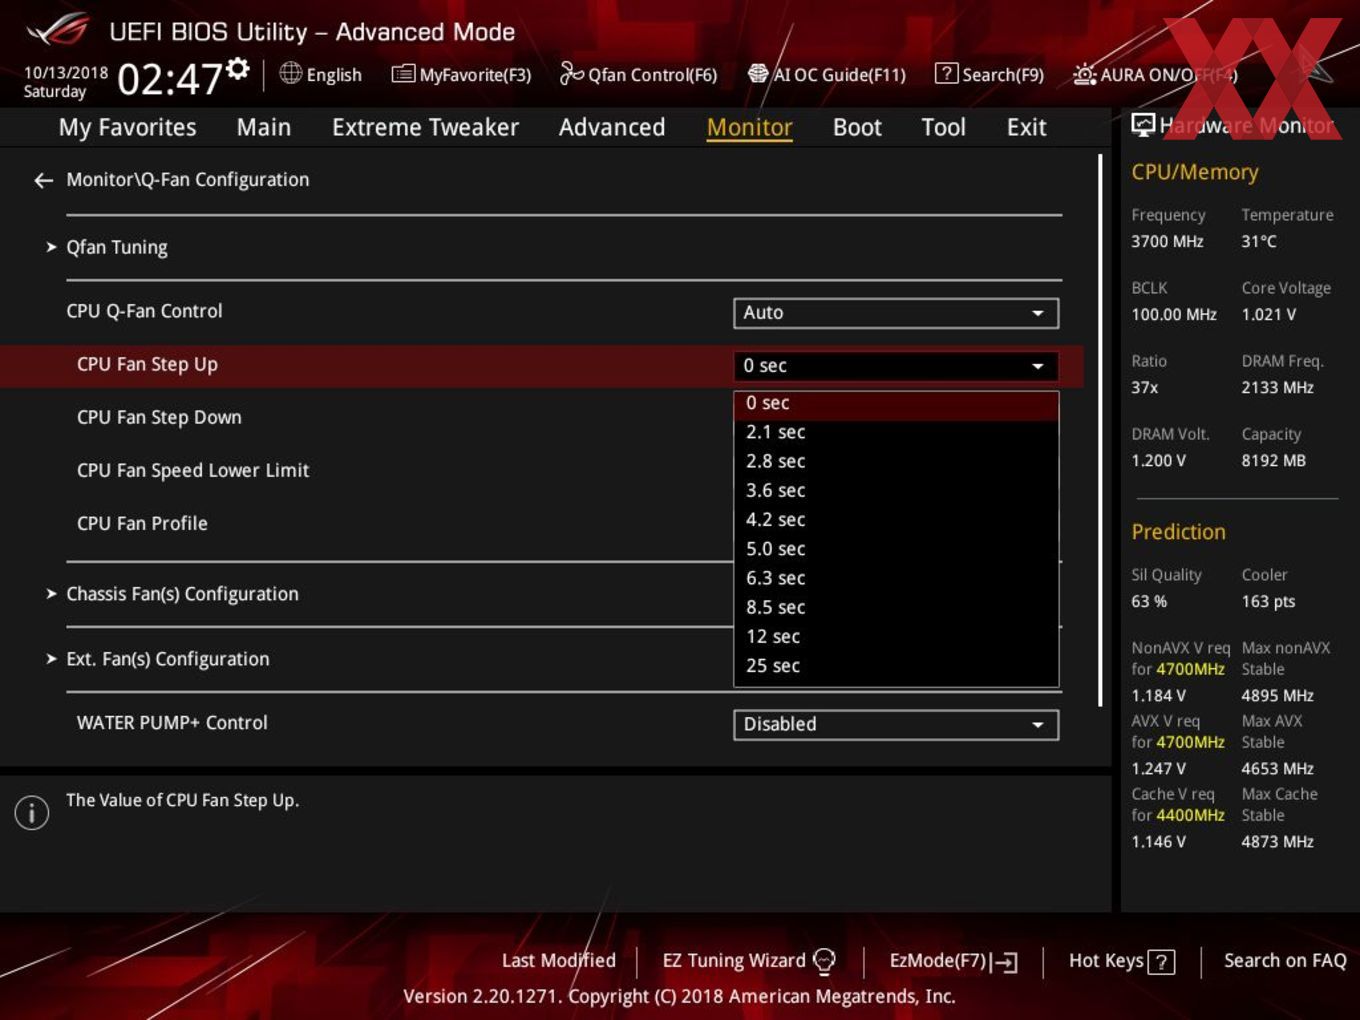Select CPU Fan Step Down setting
Viewport: 1360px width, 1020px height.
click(159, 417)
